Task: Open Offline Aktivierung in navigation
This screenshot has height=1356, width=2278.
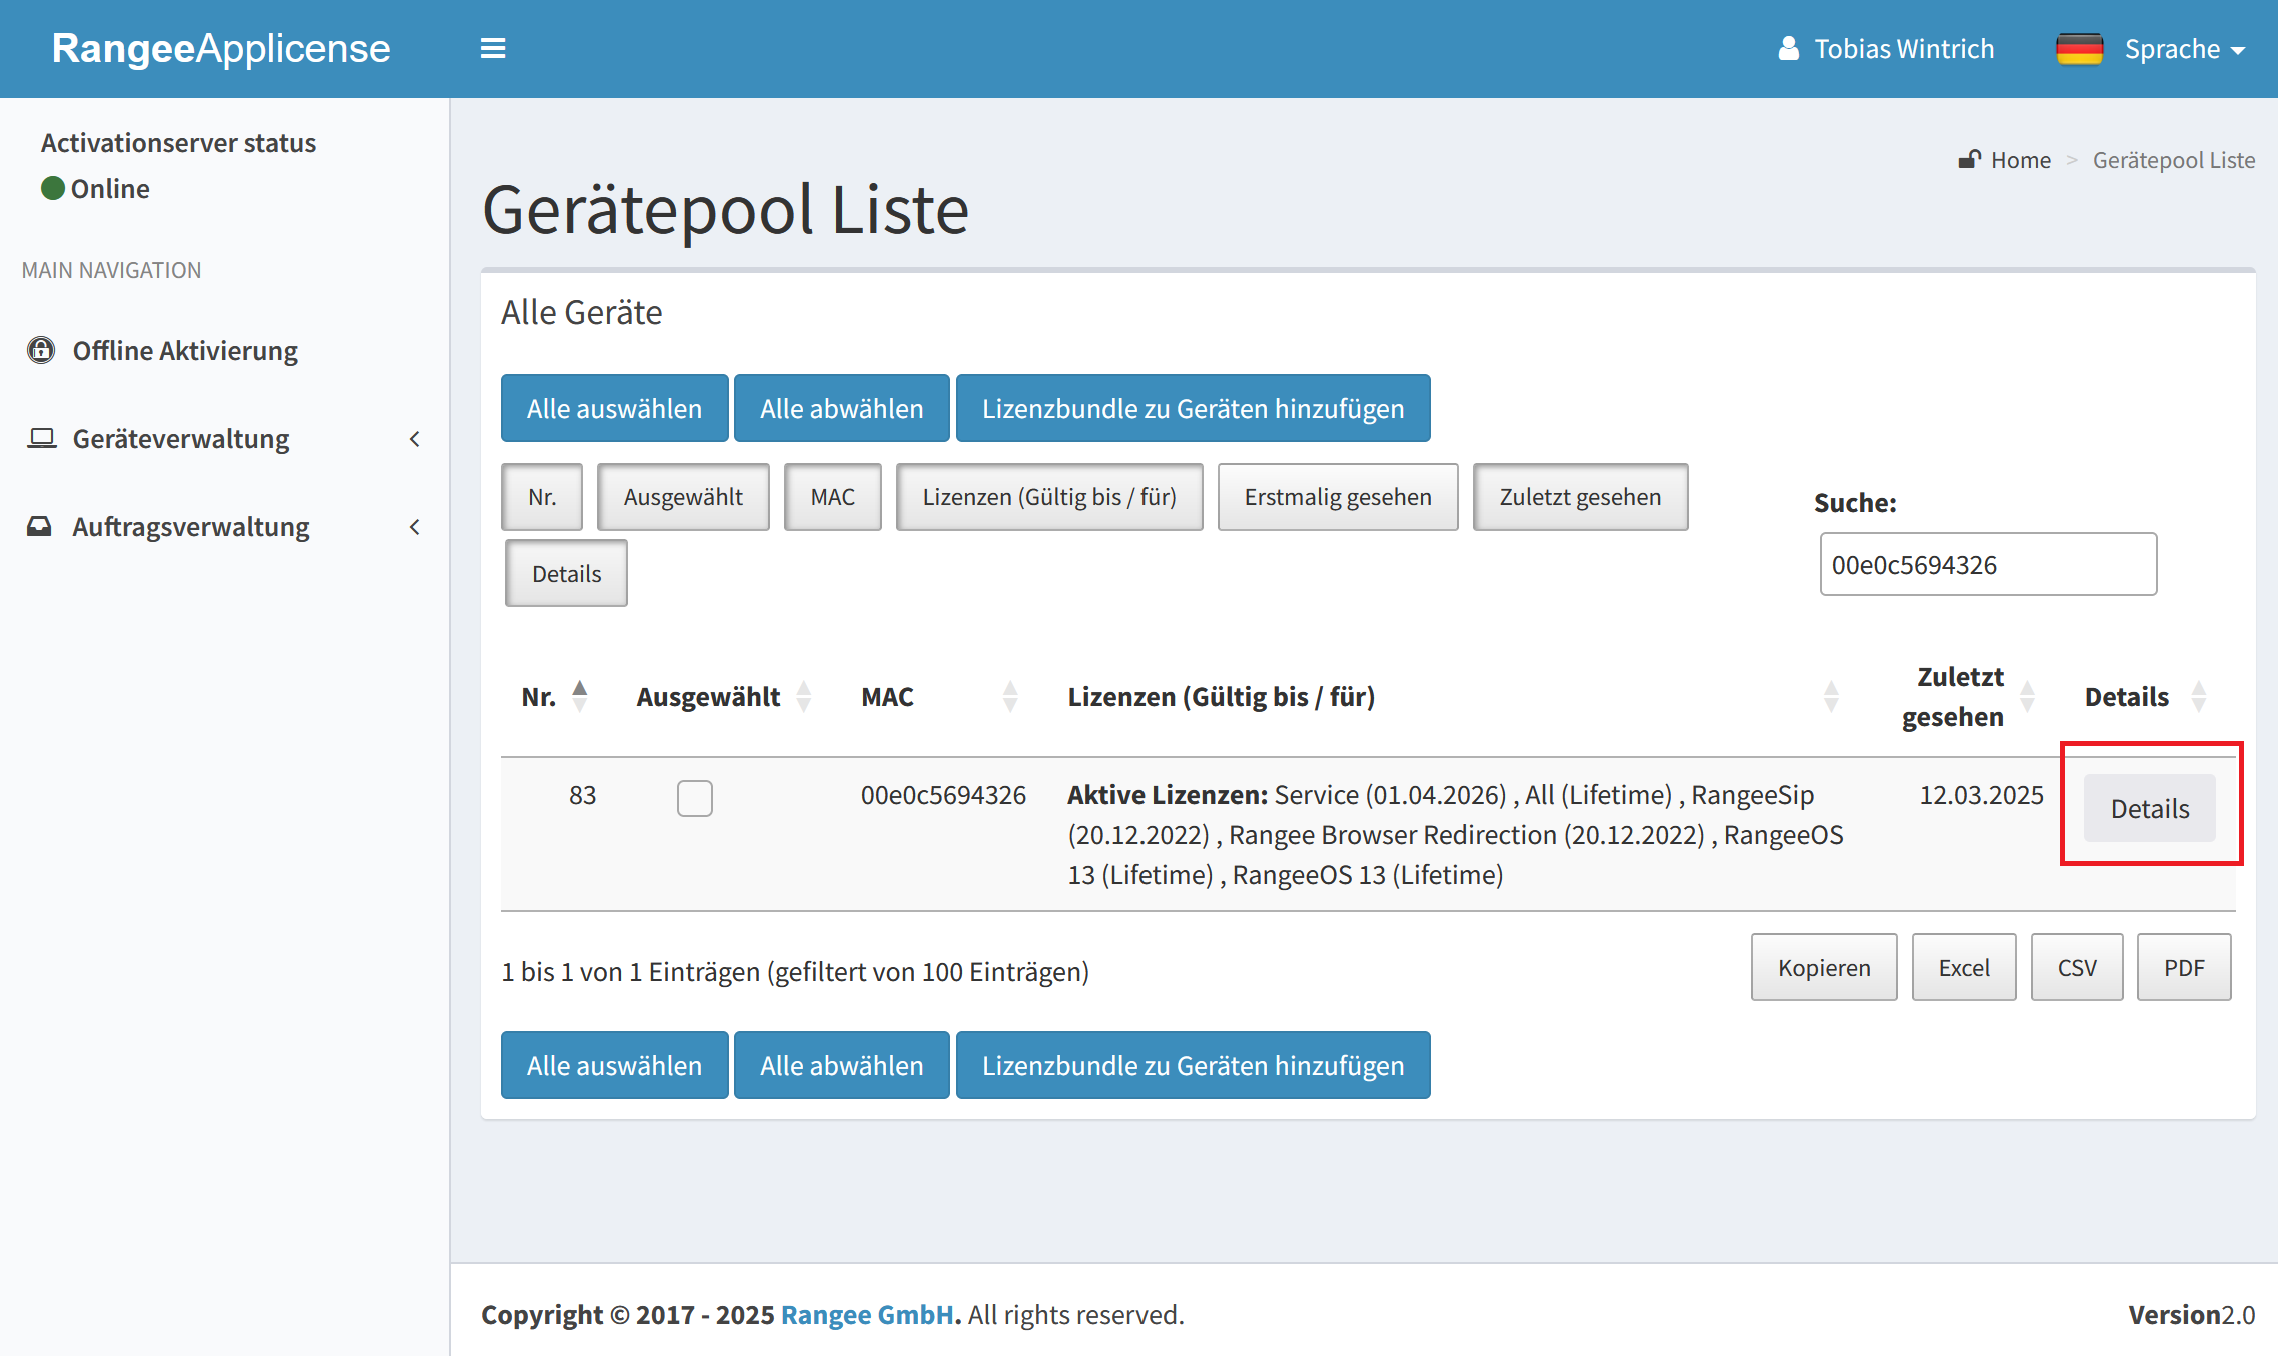Action: pos(185,351)
